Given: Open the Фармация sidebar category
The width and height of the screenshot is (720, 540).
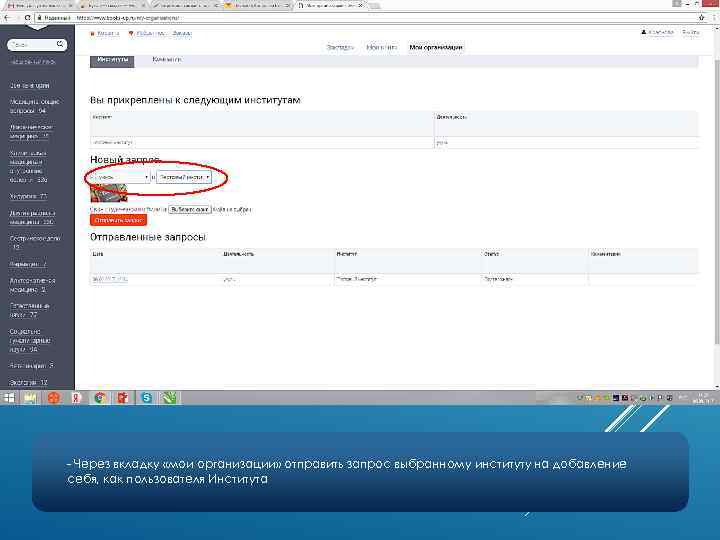Looking at the screenshot, I should (x=28, y=264).
